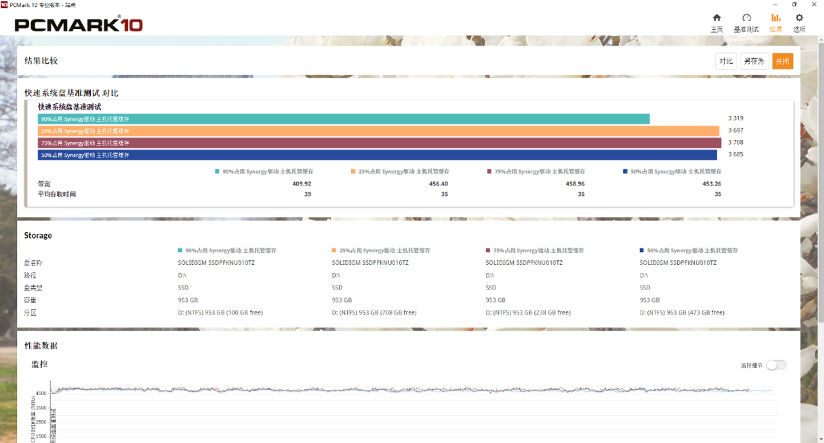This screenshot has height=443, width=824.
Task: Click the teal 90% legend marker under chart
Action: point(217,171)
